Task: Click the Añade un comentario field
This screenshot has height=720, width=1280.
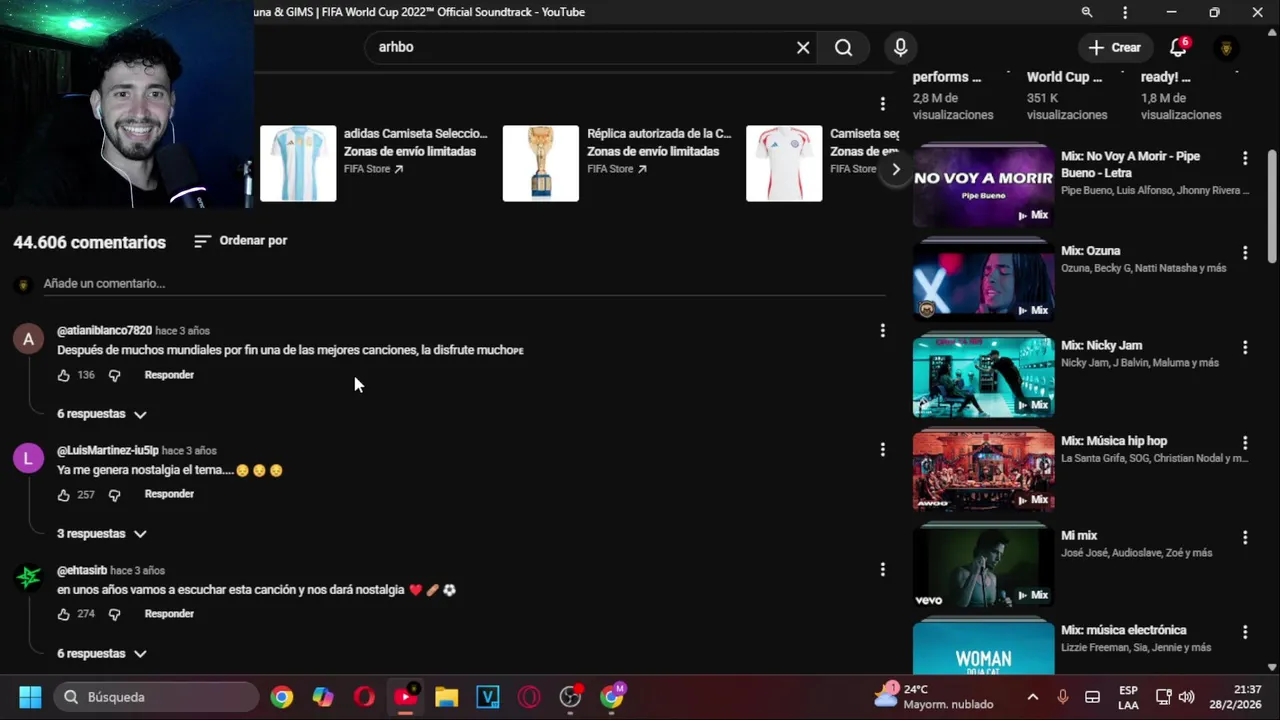Action: (x=464, y=284)
